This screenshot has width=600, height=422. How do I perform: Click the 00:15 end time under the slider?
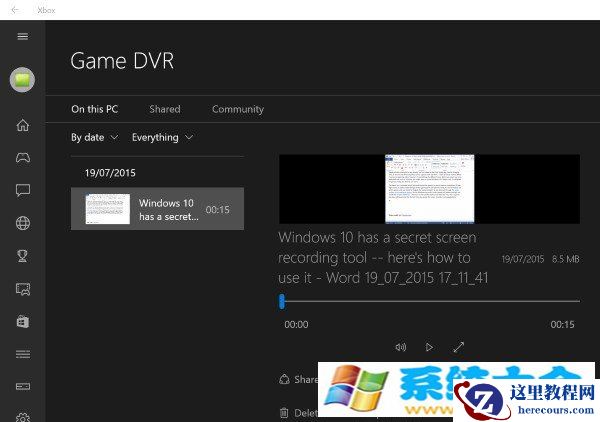[x=562, y=324]
